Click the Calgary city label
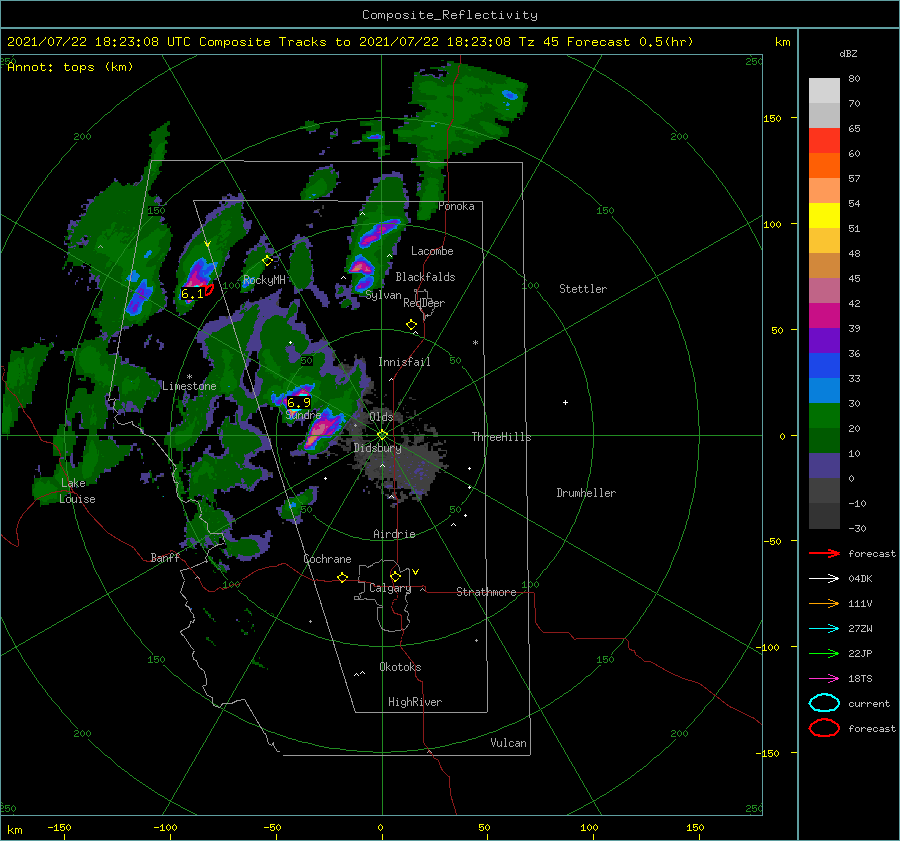Image resolution: width=900 pixels, height=841 pixels. (x=390, y=588)
